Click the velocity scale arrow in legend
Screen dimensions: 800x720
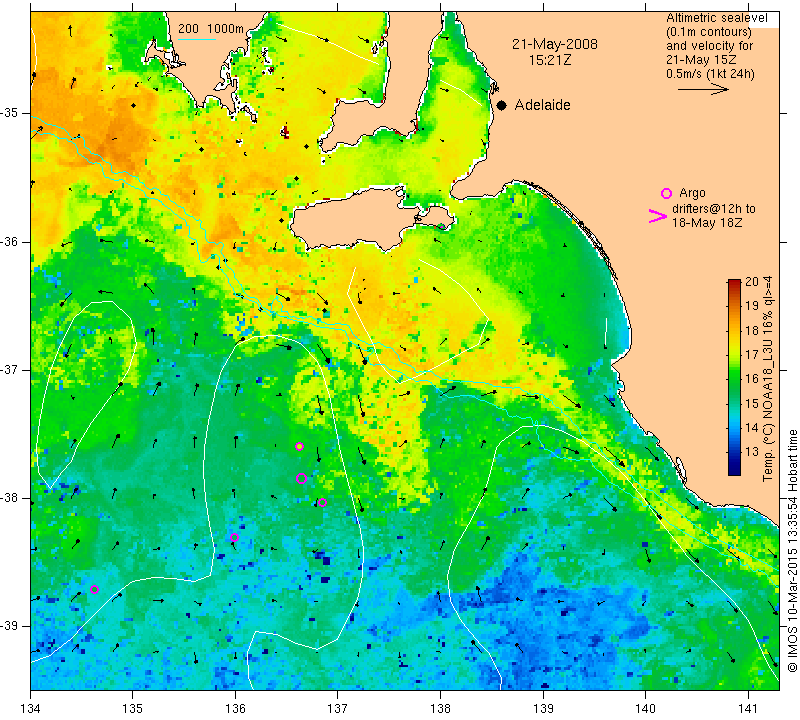tap(703, 89)
